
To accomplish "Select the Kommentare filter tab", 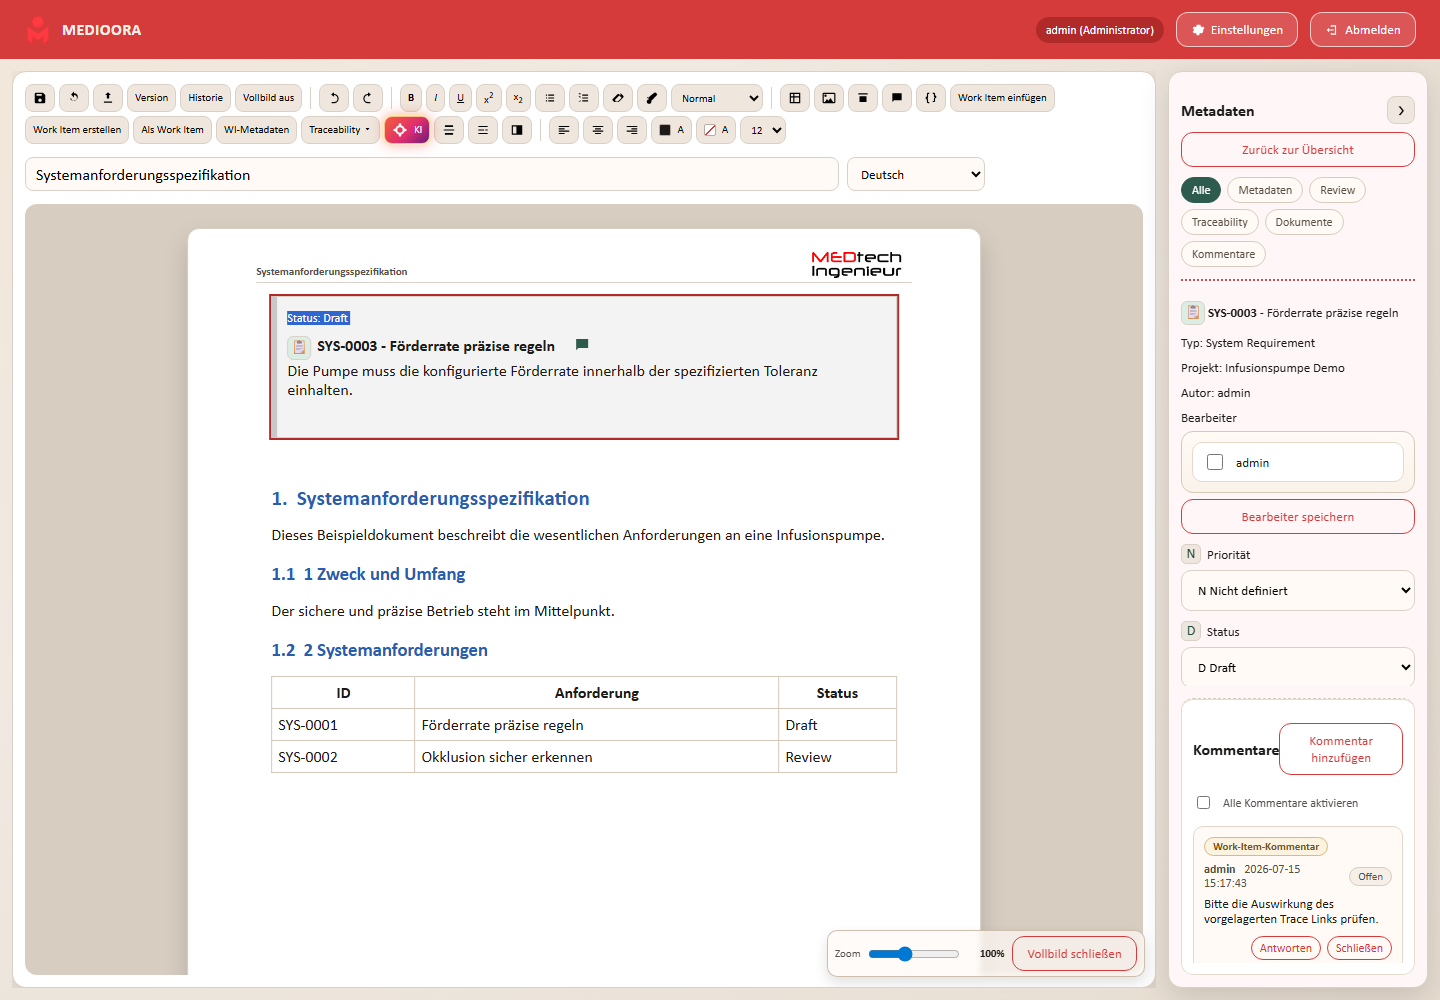I will (1223, 254).
